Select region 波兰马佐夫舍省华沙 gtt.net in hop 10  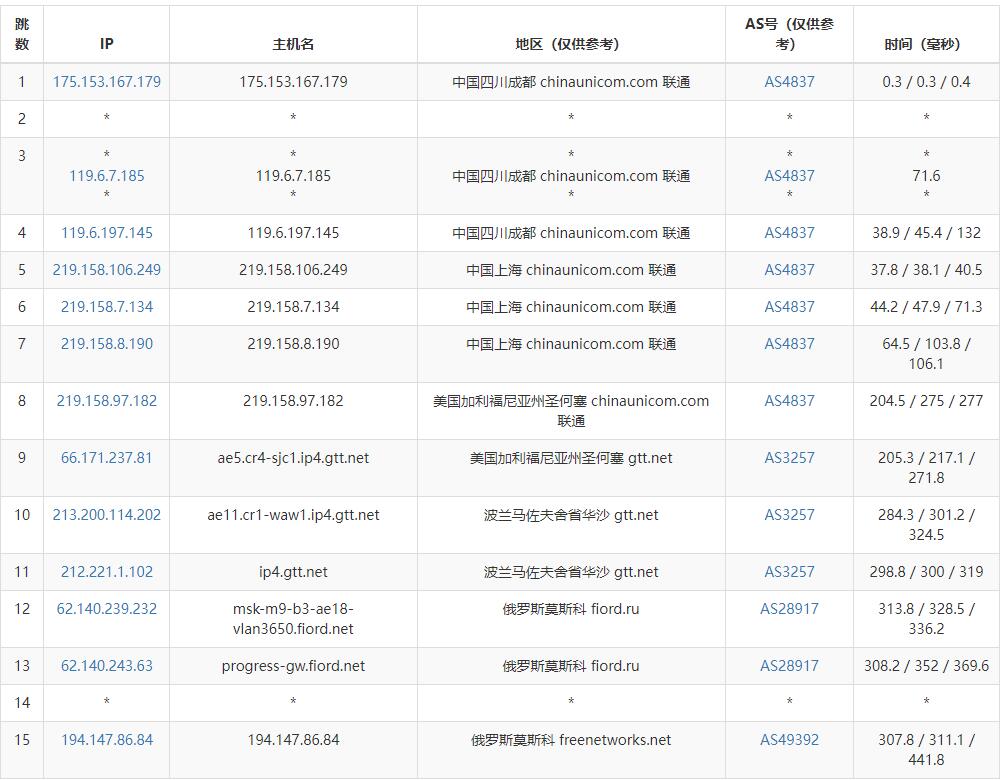pyautogui.click(x=571, y=514)
